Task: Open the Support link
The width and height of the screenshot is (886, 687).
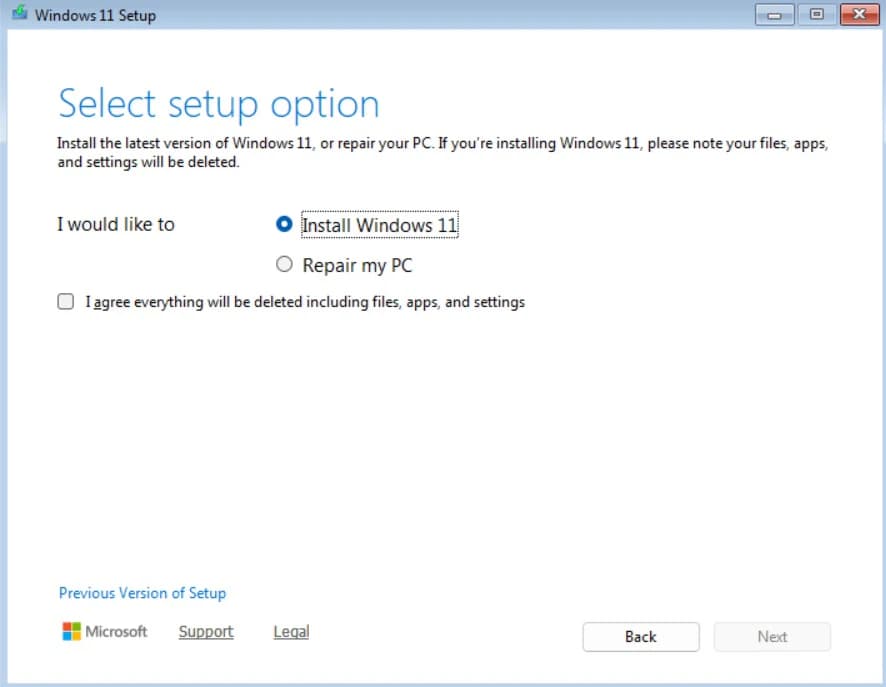Action: tap(206, 632)
